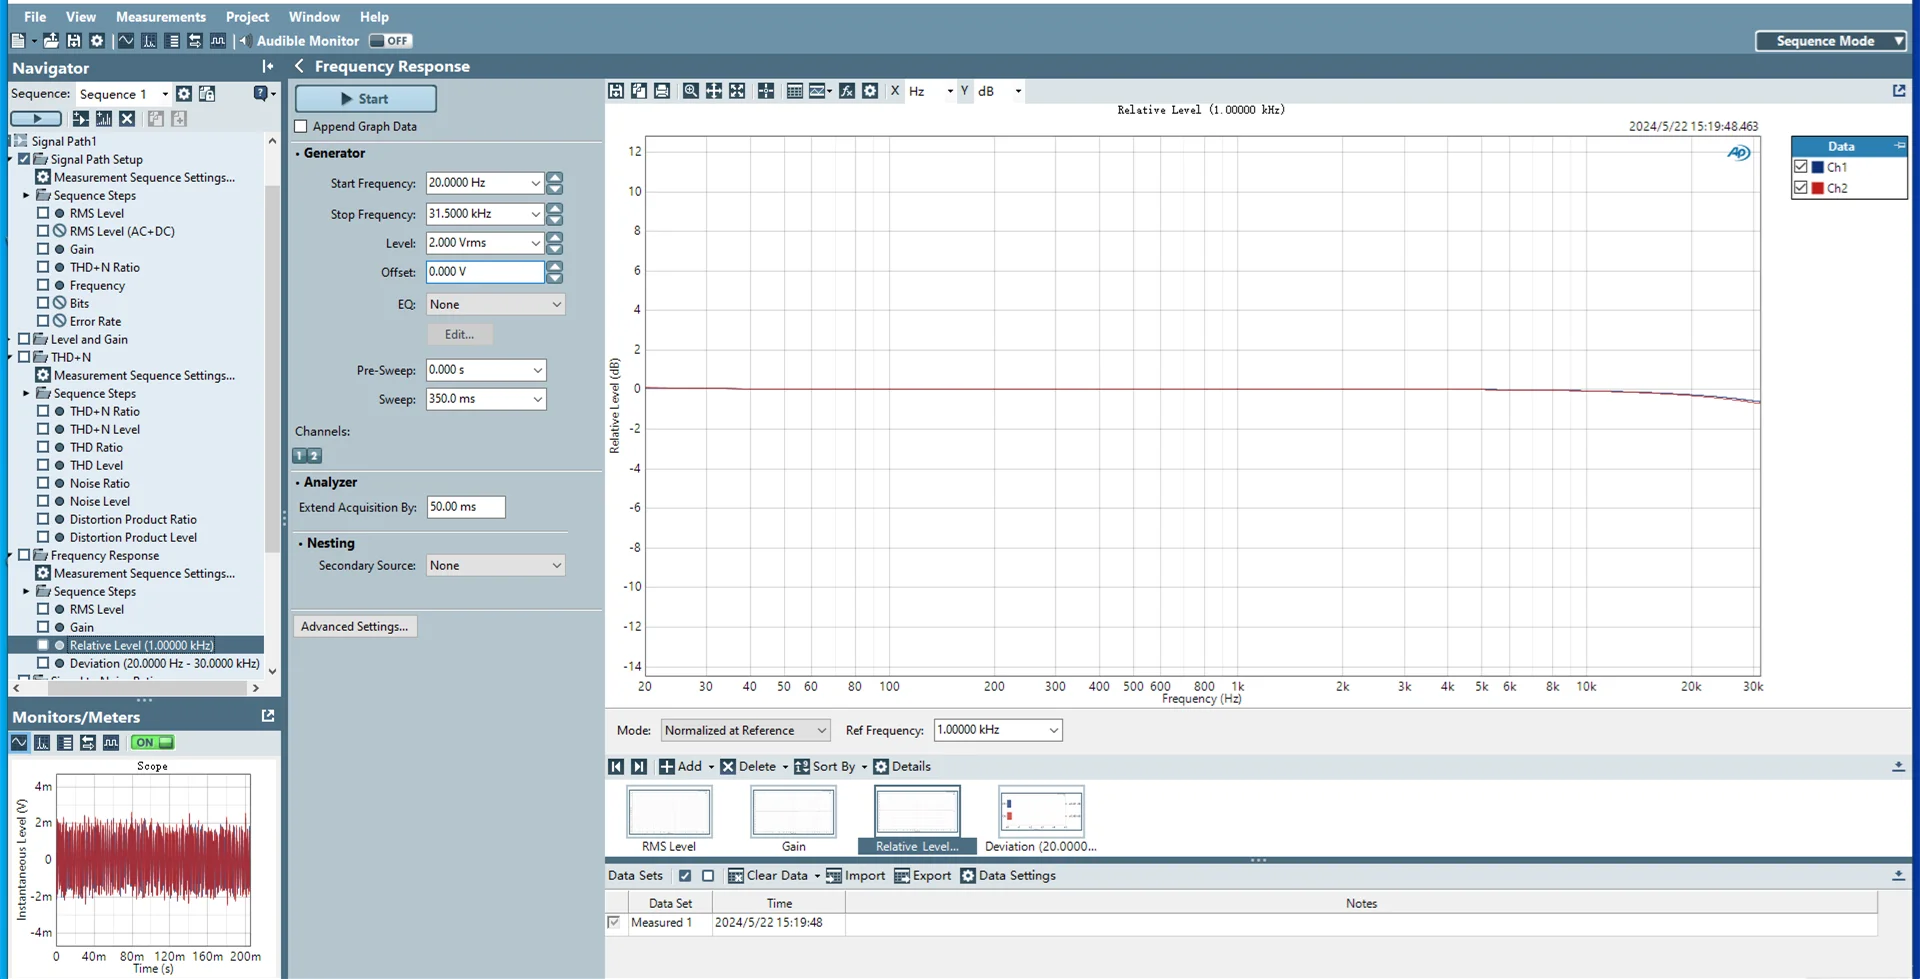Screen dimensions: 1920x979
Task: Click the fx derived-result icon in graph toolbar
Action: [847, 91]
